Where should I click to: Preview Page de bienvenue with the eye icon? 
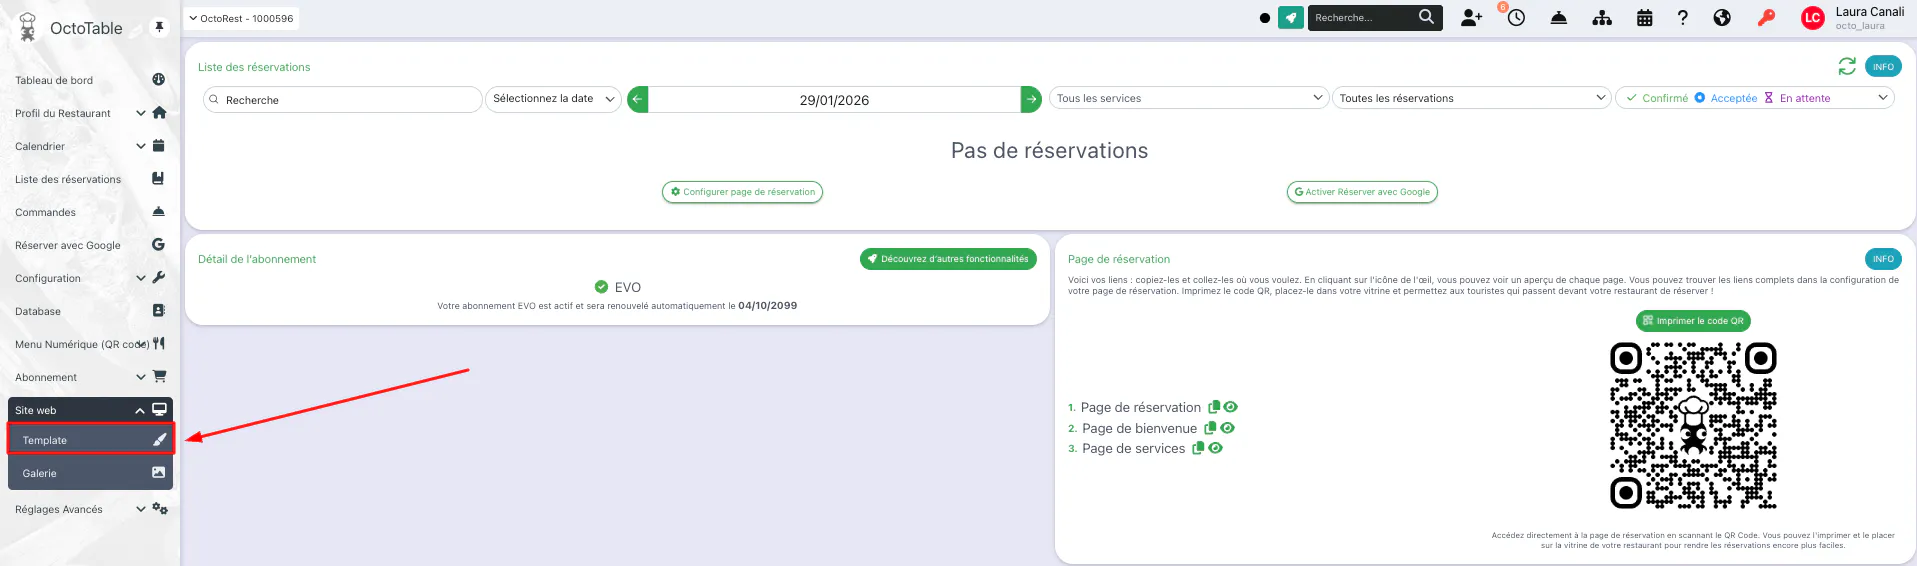[x=1228, y=428]
